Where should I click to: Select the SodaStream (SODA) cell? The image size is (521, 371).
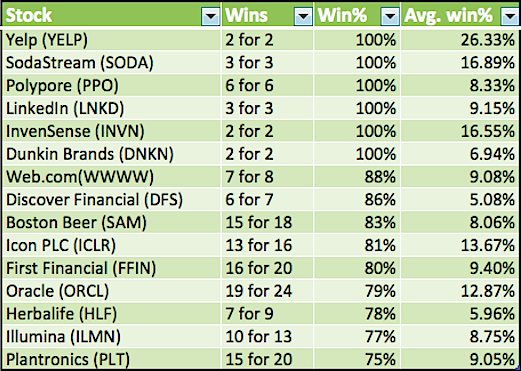pos(111,63)
